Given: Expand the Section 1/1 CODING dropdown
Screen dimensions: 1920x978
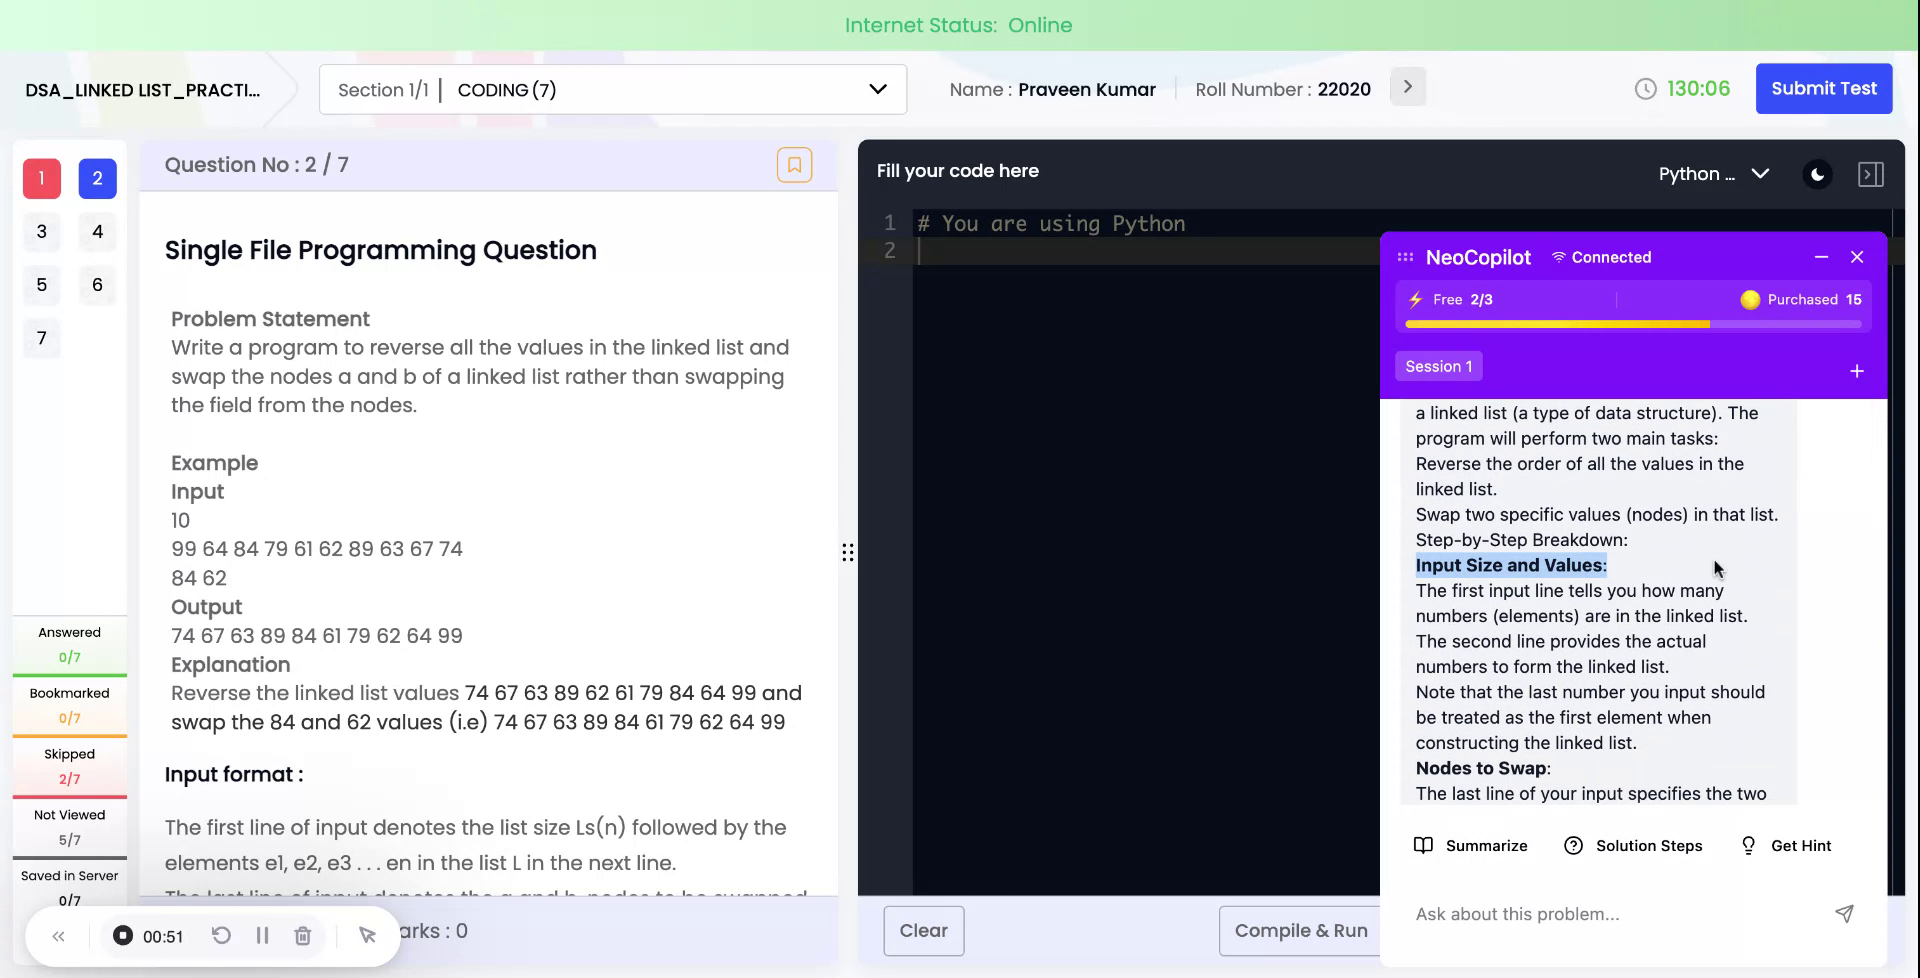Looking at the screenshot, I should pyautogui.click(x=877, y=89).
